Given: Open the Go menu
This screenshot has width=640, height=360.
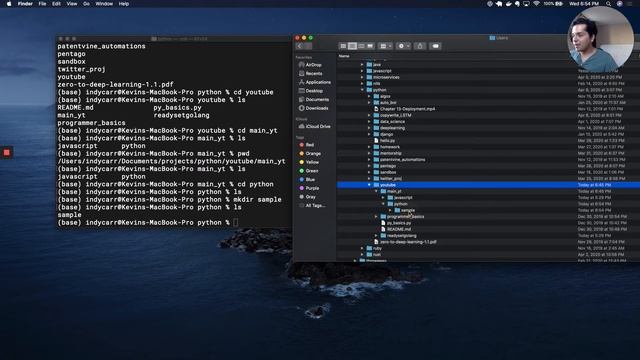Looking at the screenshot, I should tap(86, 4).
